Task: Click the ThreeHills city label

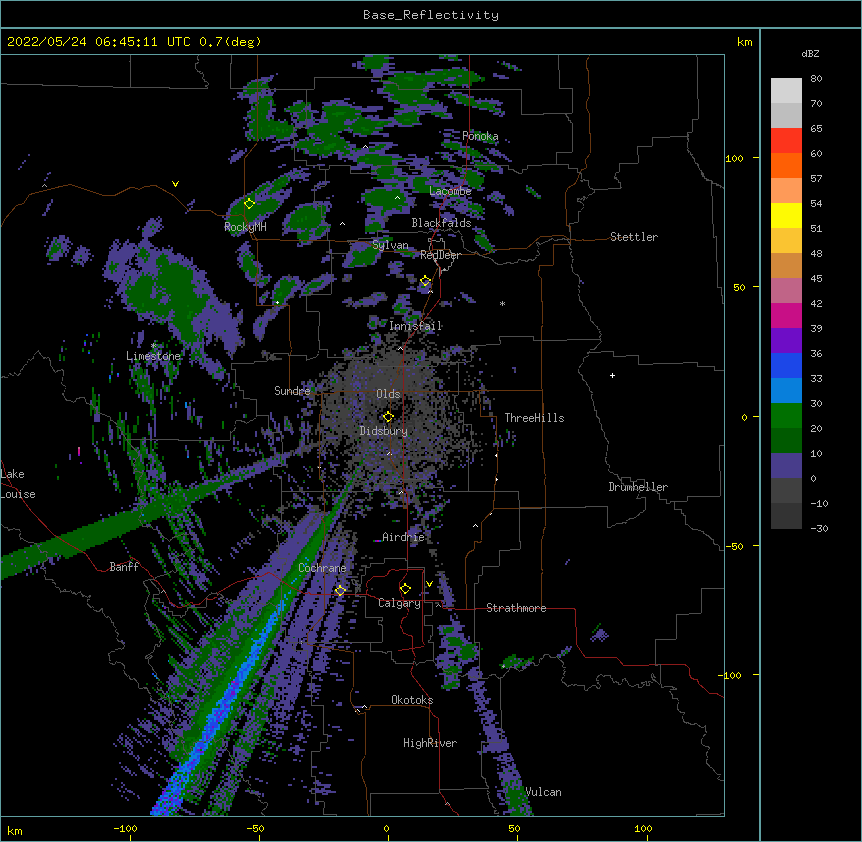Action: 534,418
